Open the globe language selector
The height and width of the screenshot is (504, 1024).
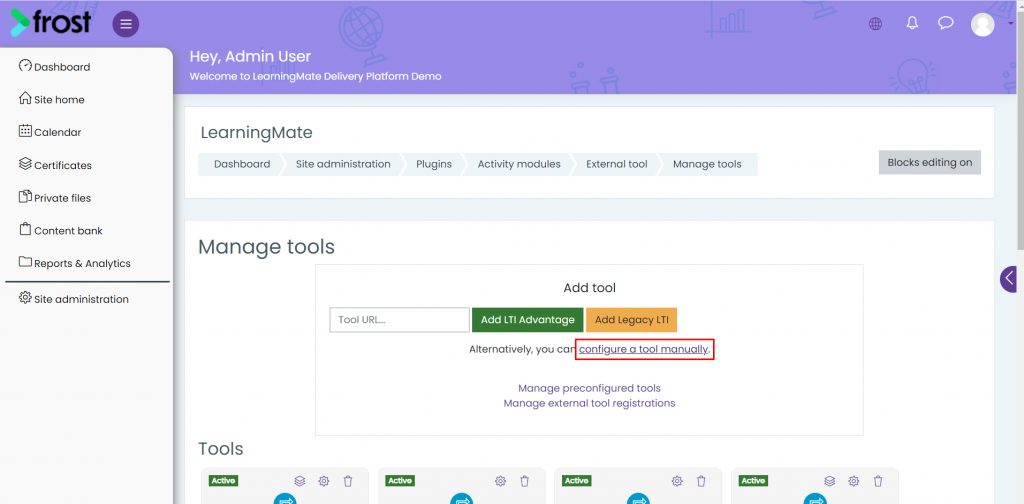click(875, 24)
